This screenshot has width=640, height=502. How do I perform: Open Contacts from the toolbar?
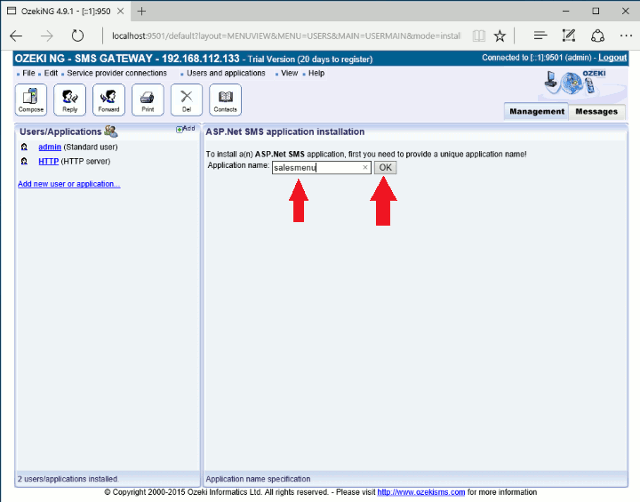(x=225, y=99)
